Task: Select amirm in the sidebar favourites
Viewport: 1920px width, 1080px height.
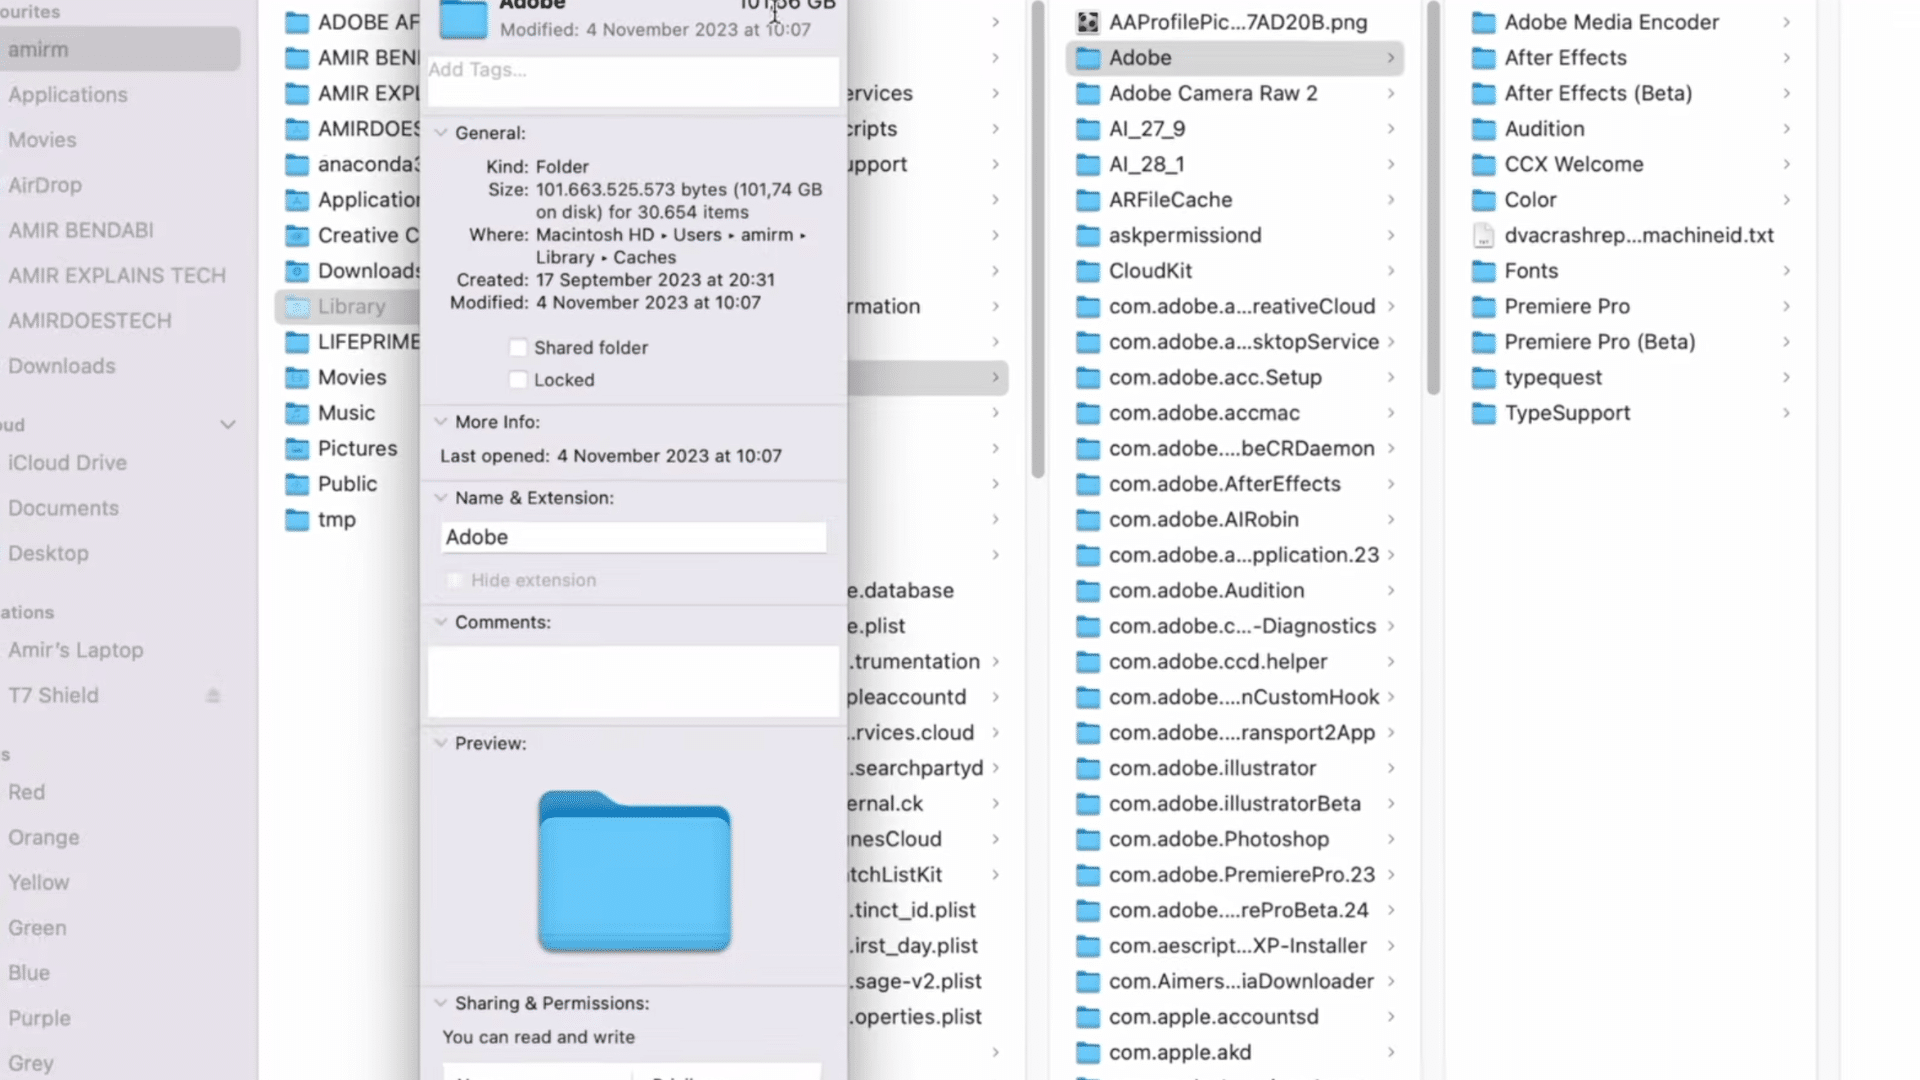Action: [120, 49]
